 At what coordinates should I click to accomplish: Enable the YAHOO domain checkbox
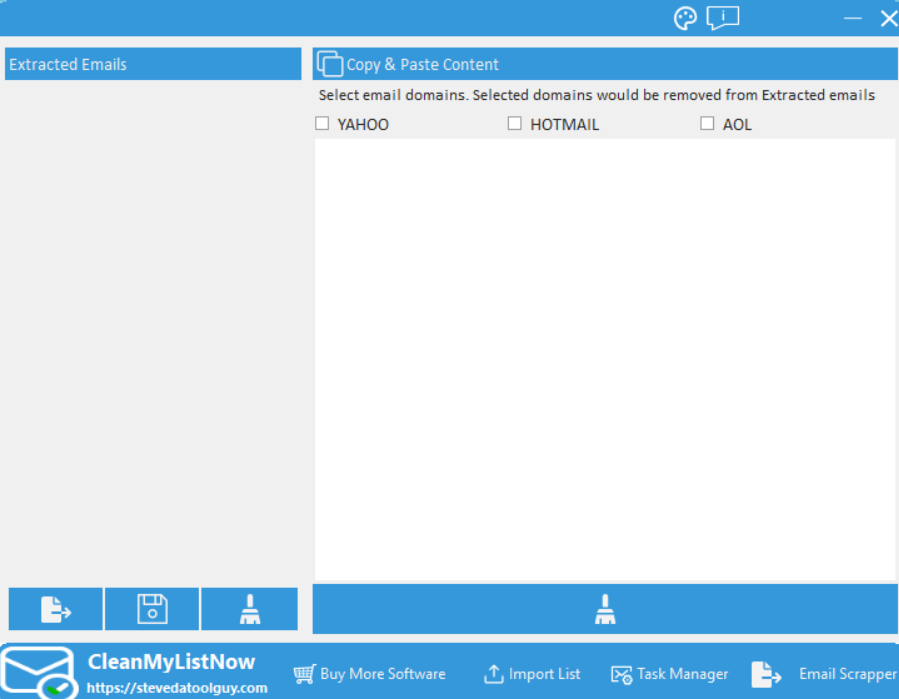322,124
